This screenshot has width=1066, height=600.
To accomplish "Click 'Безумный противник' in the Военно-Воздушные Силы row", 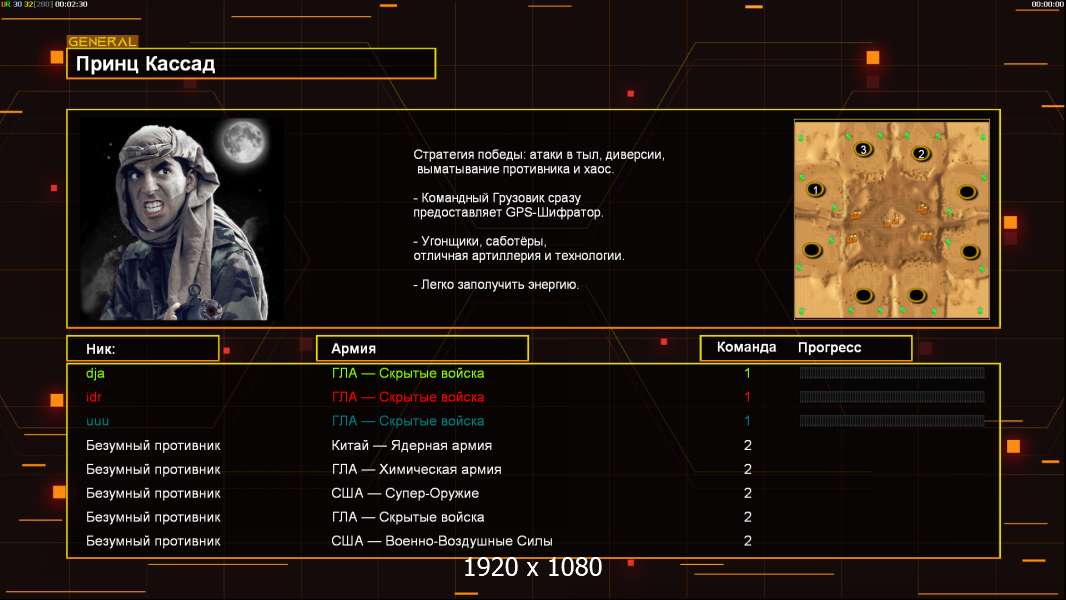I will tap(153, 542).
